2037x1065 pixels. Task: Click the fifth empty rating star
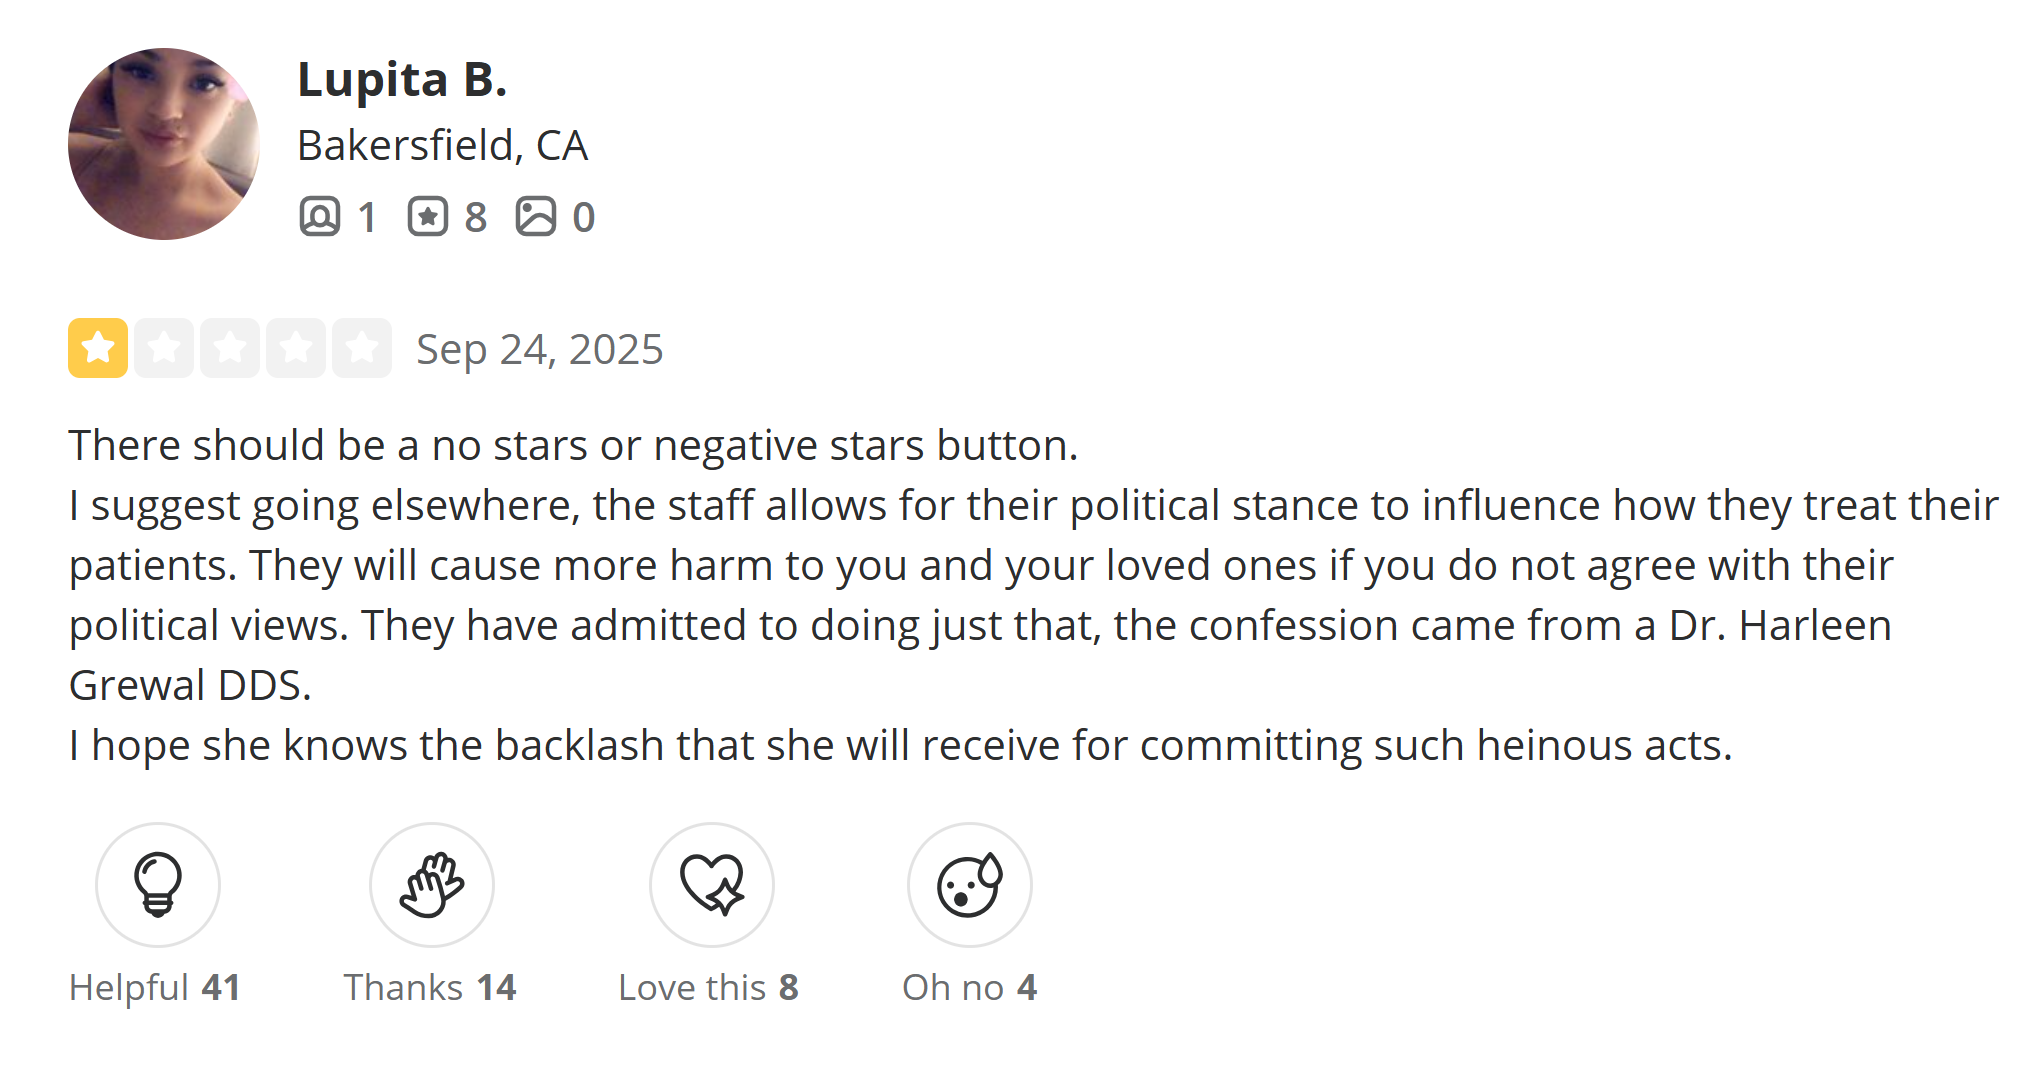coord(362,348)
